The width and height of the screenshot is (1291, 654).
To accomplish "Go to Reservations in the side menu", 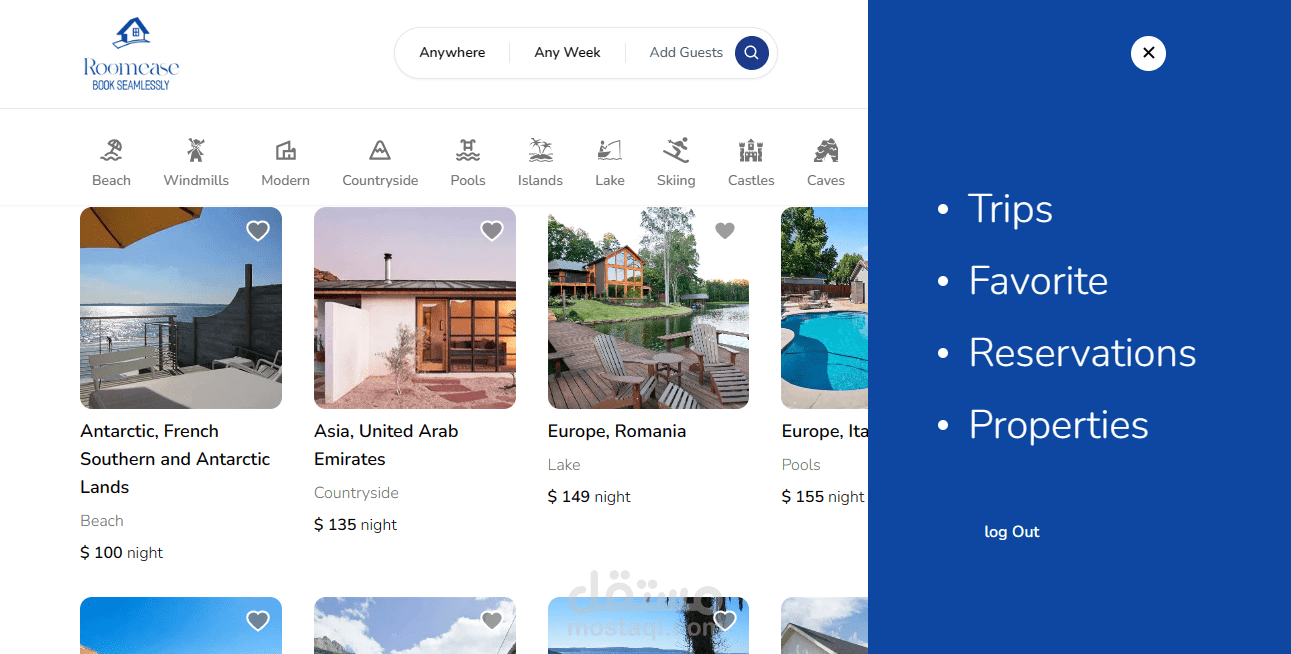I will [1082, 353].
